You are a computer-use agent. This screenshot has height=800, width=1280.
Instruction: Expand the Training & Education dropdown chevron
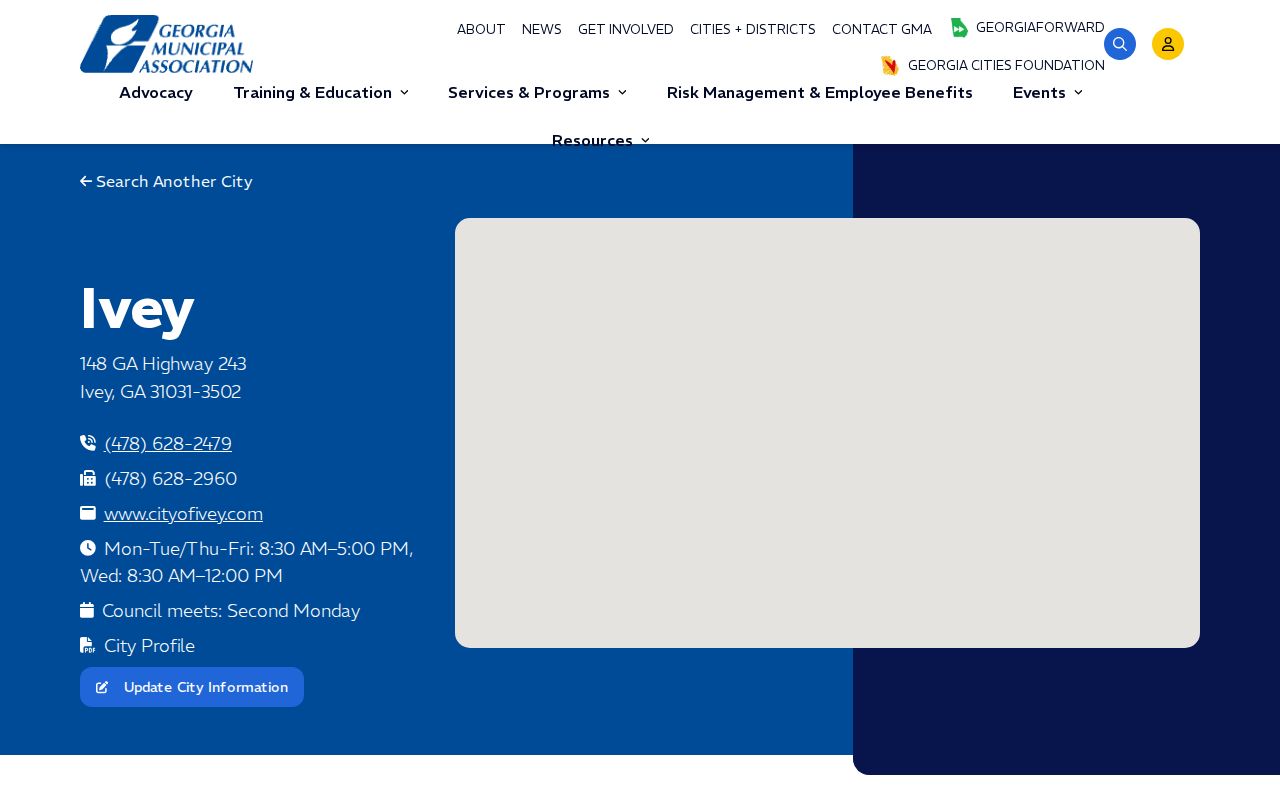tap(404, 93)
